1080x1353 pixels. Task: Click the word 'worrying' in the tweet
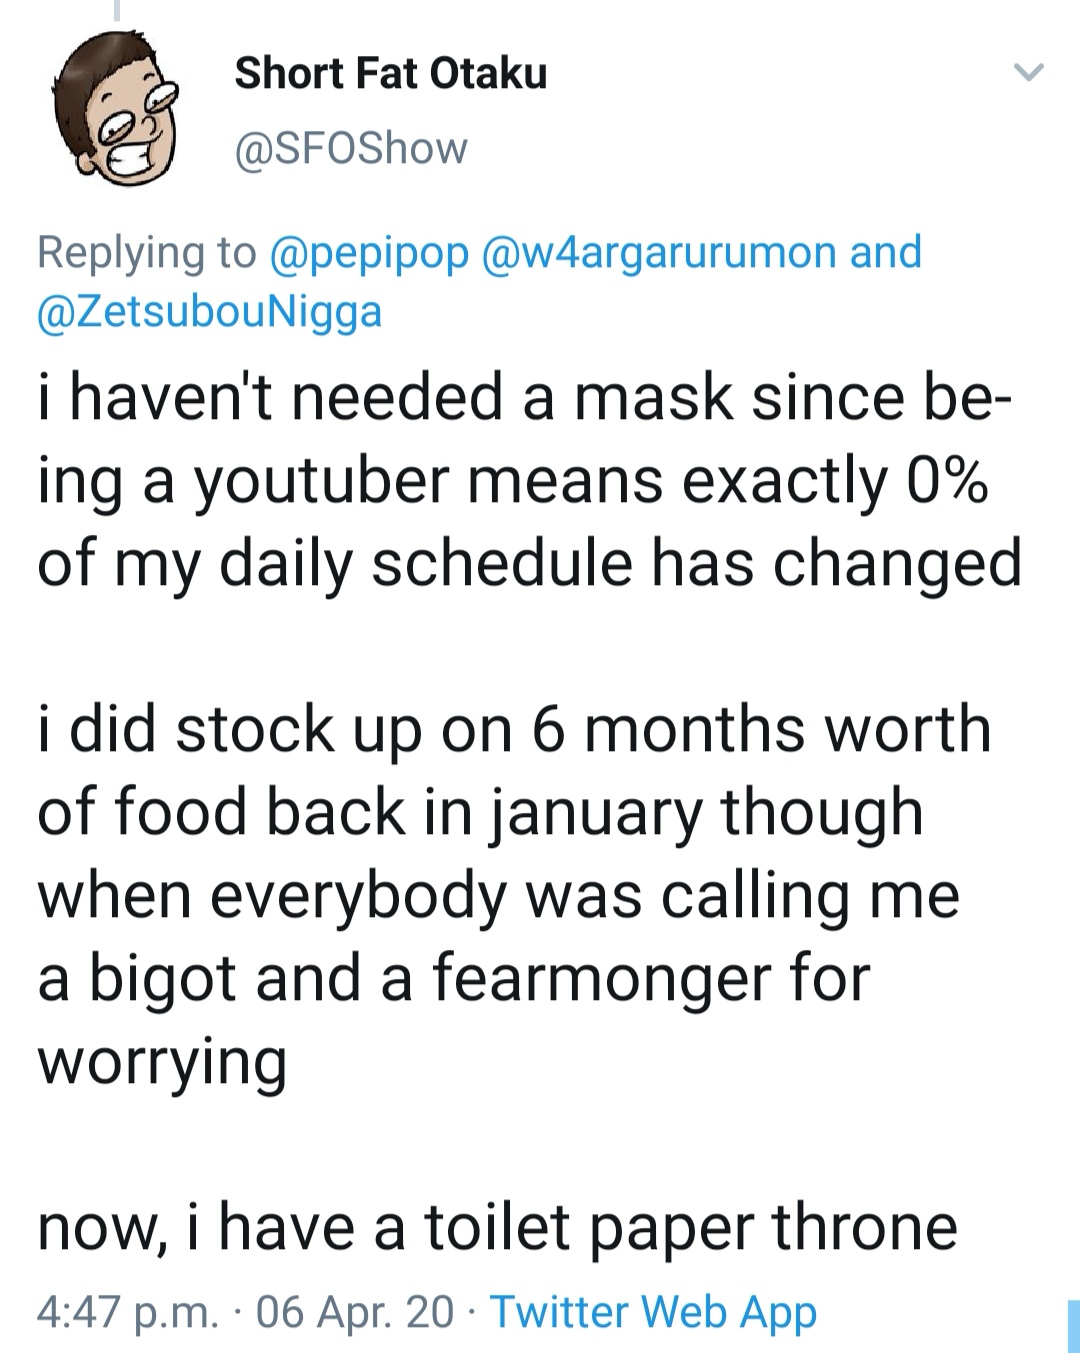(x=162, y=1062)
